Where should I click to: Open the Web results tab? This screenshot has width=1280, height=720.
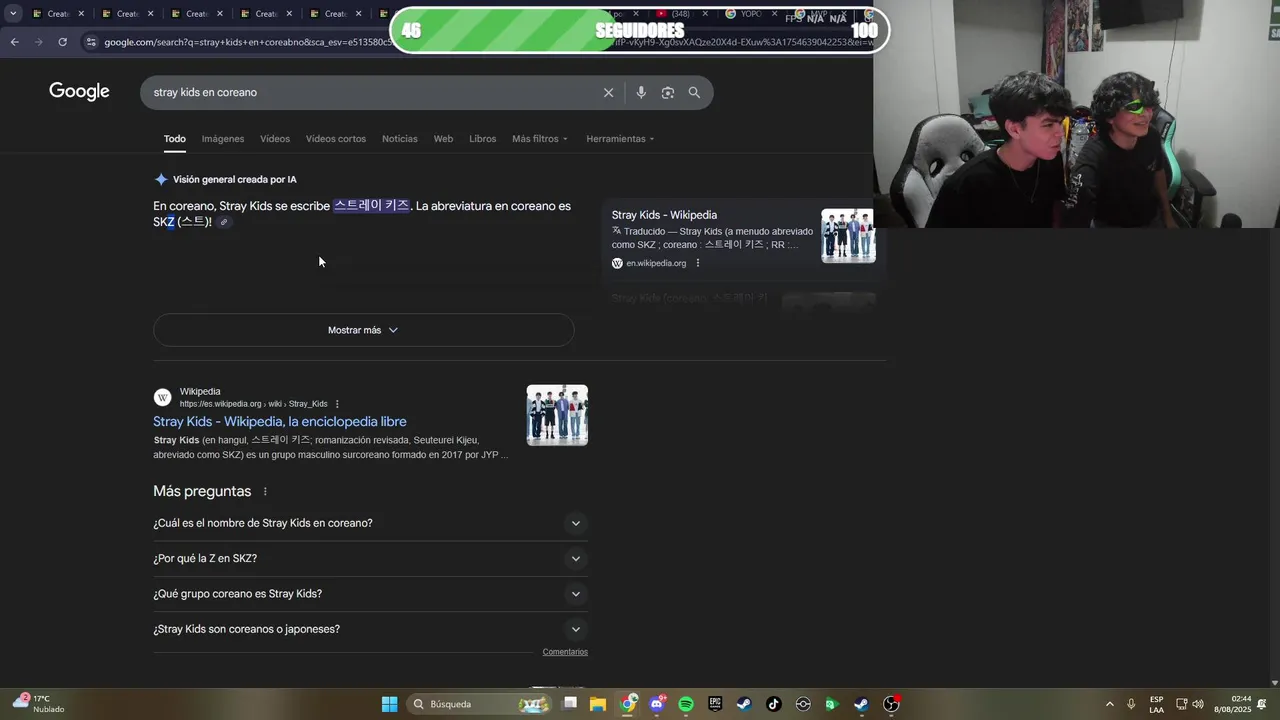pyautogui.click(x=443, y=139)
